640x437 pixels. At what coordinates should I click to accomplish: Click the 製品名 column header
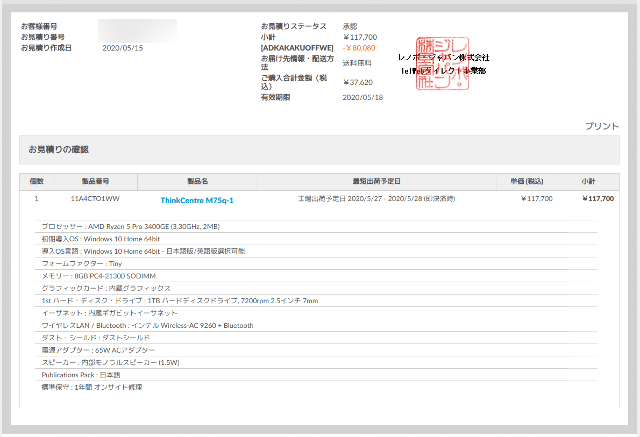tap(198, 181)
